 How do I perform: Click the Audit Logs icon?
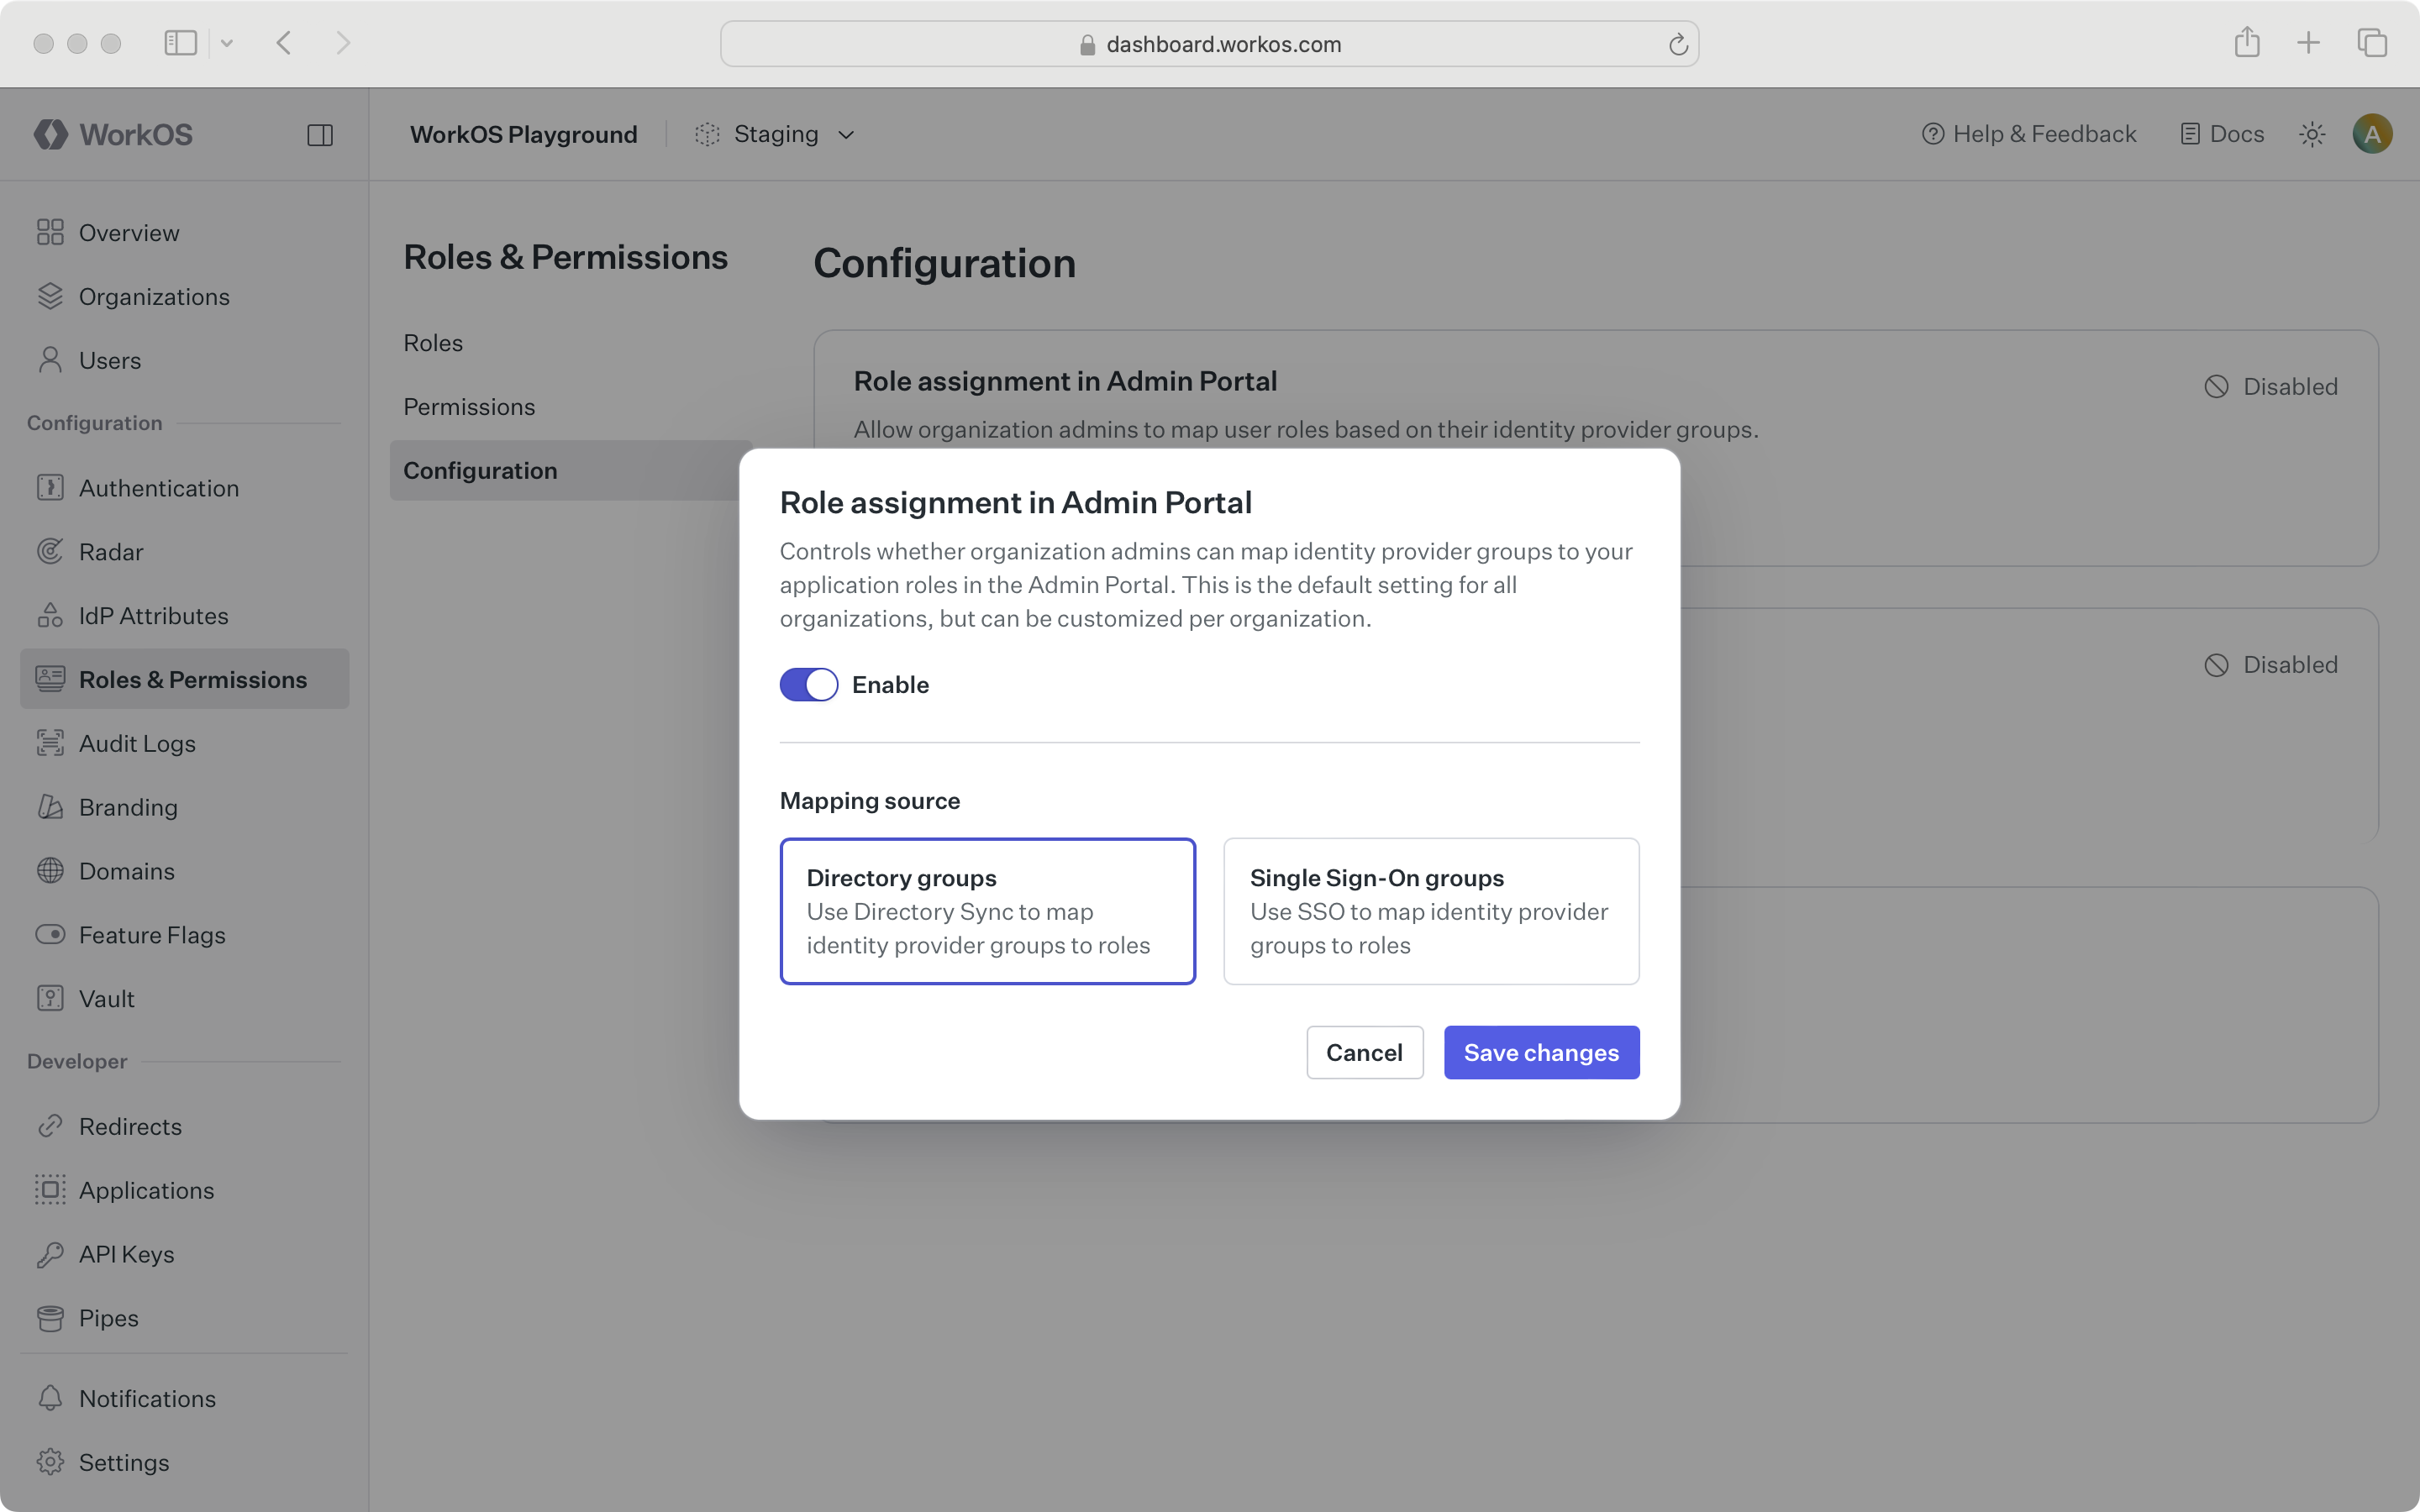50,743
